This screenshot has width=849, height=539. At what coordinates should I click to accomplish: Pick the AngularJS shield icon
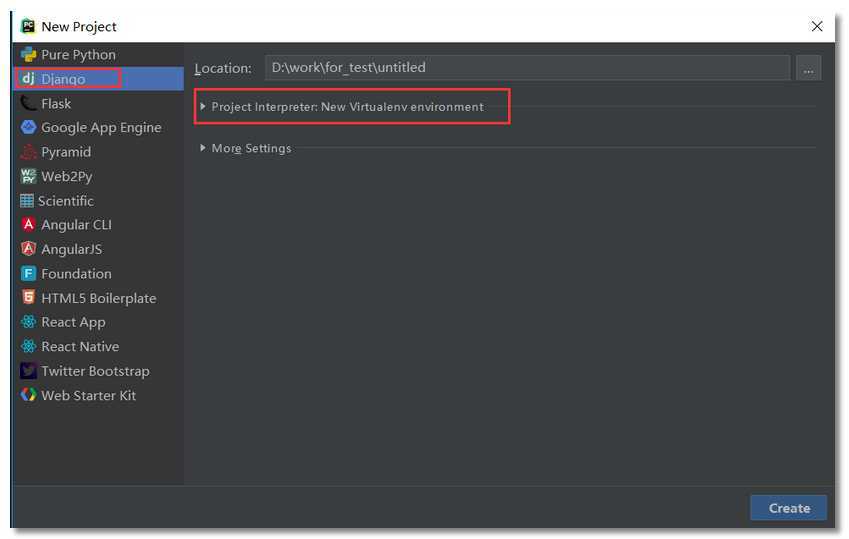click(28, 249)
